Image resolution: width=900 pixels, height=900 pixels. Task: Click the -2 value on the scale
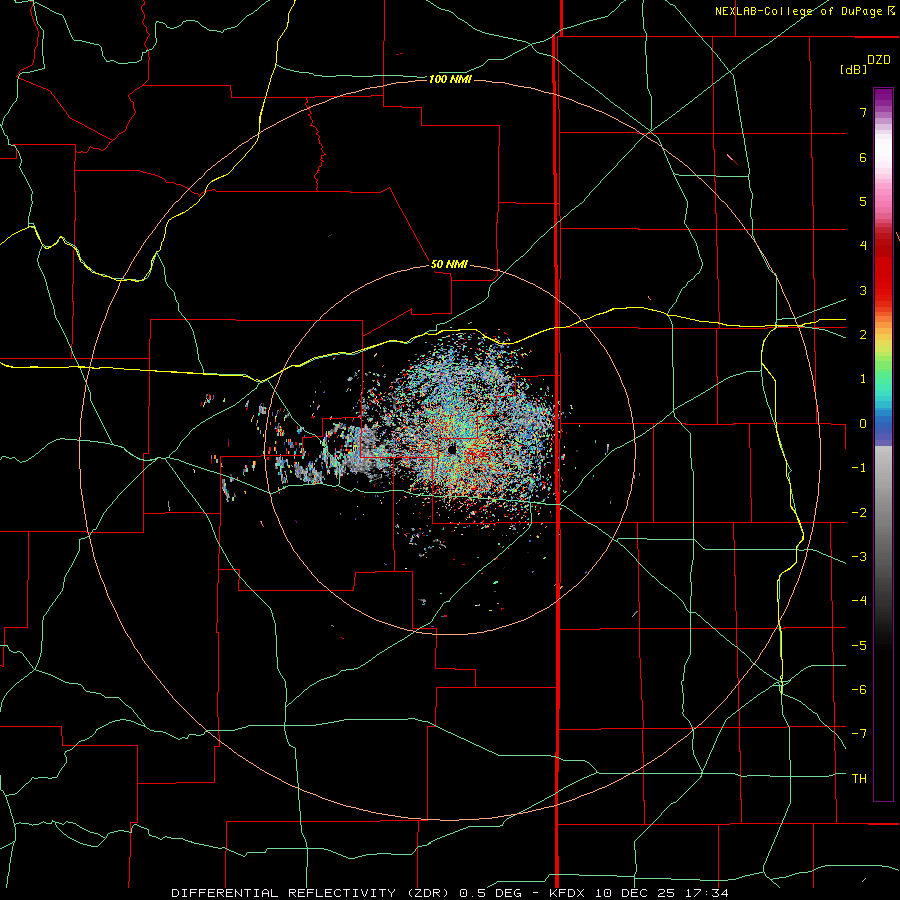click(x=859, y=513)
